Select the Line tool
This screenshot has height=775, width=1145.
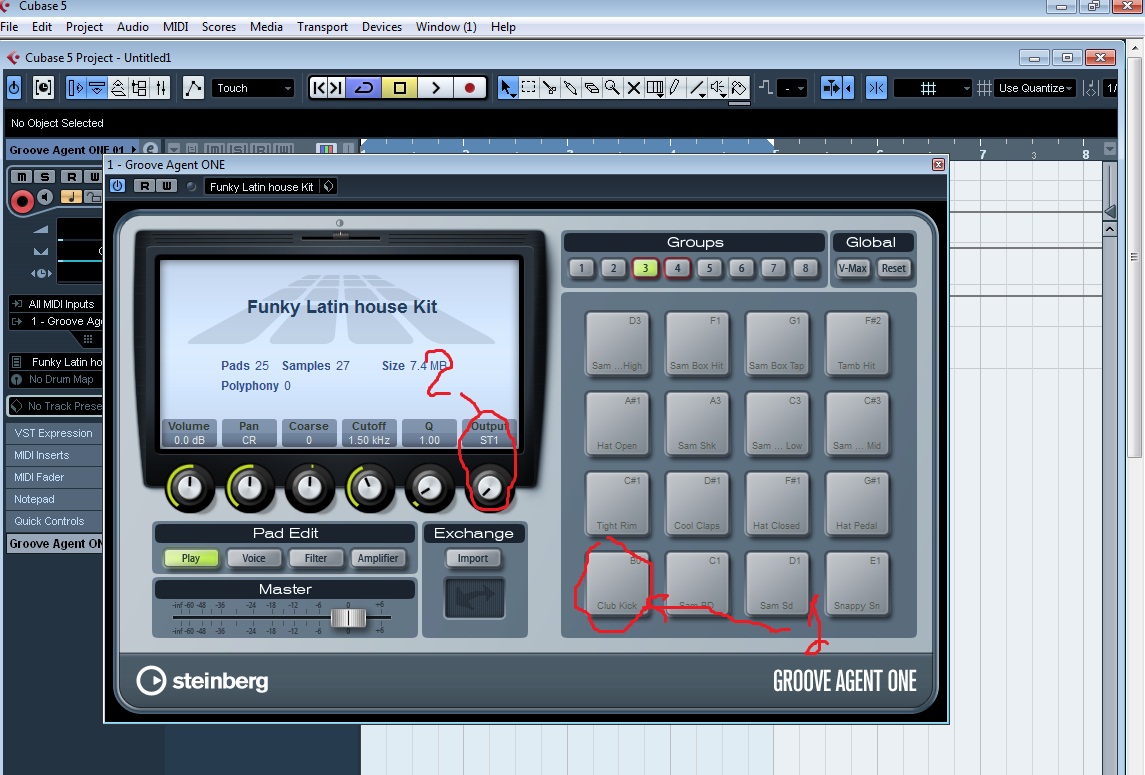pyautogui.click(x=697, y=88)
